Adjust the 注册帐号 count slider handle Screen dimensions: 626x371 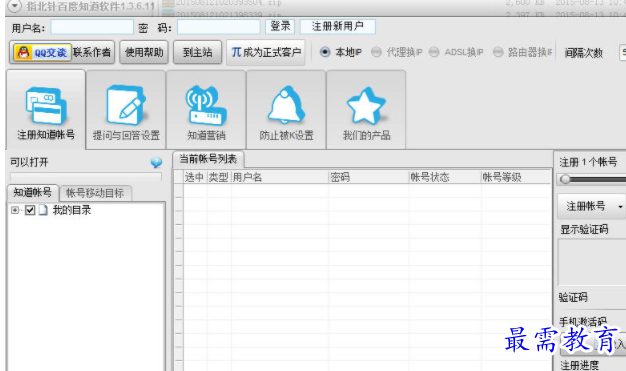click(565, 179)
